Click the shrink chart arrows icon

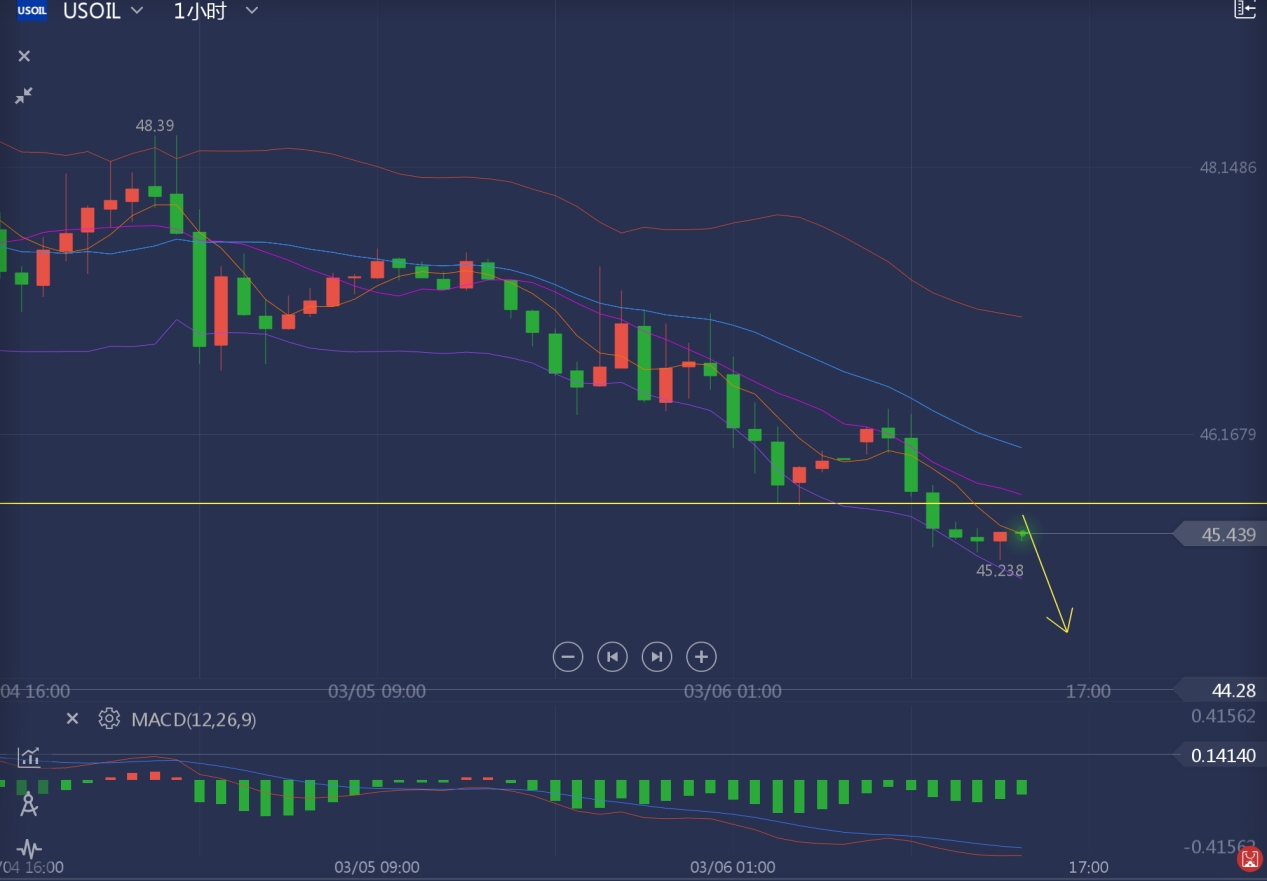(24, 96)
